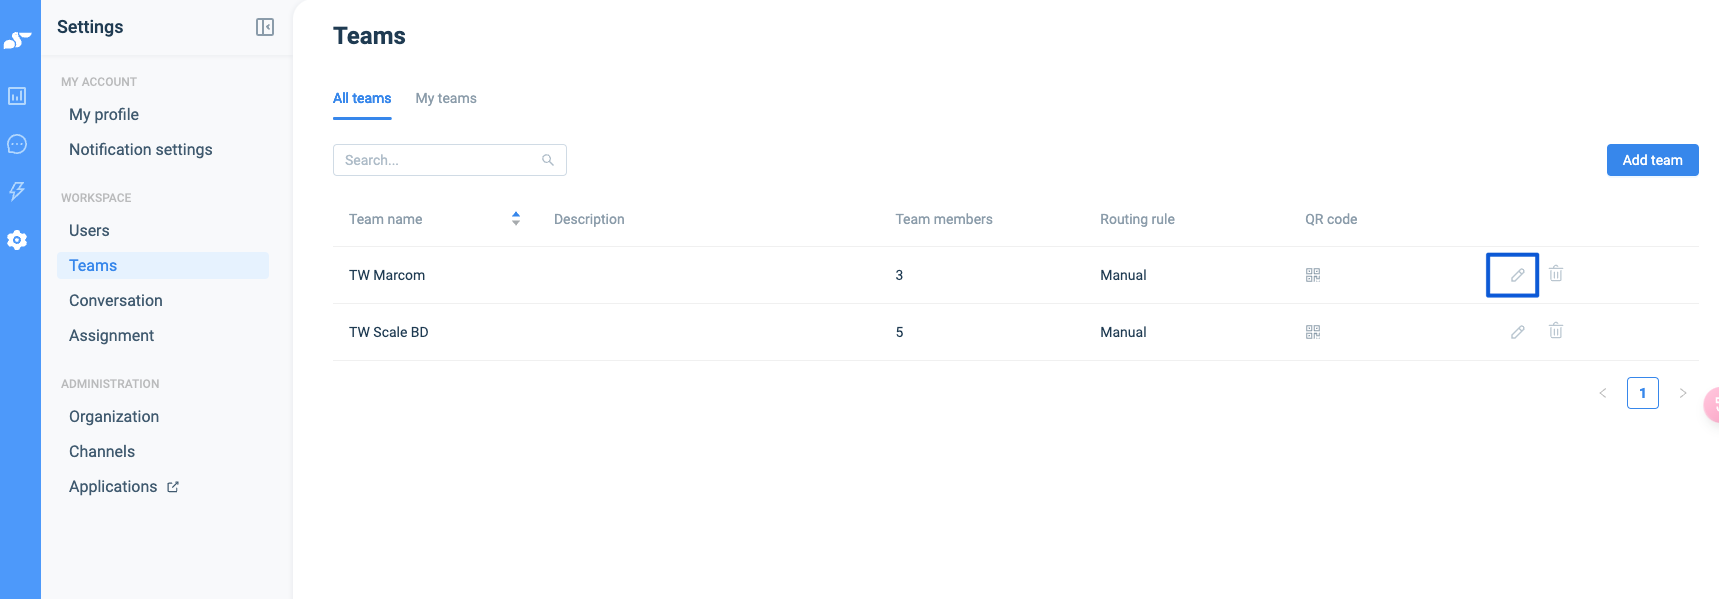Show QR code for TW Marcom
Viewport: 1719px width, 599px height.
pos(1313,275)
